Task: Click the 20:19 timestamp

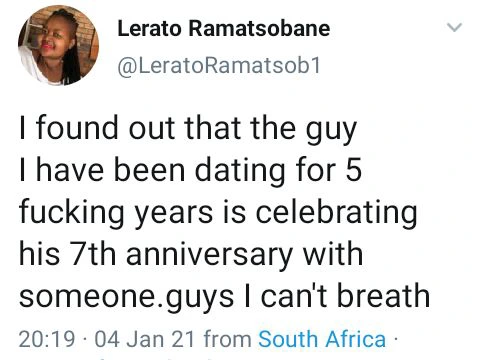Action: (47, 339)
